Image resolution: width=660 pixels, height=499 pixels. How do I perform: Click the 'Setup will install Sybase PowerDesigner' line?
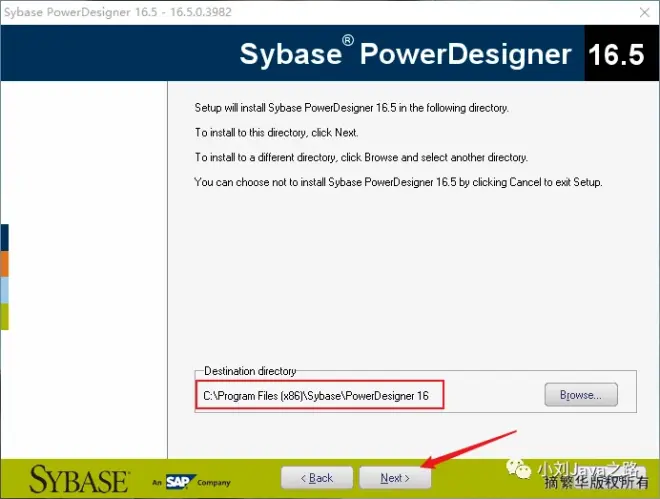click(x=351, y=108)
